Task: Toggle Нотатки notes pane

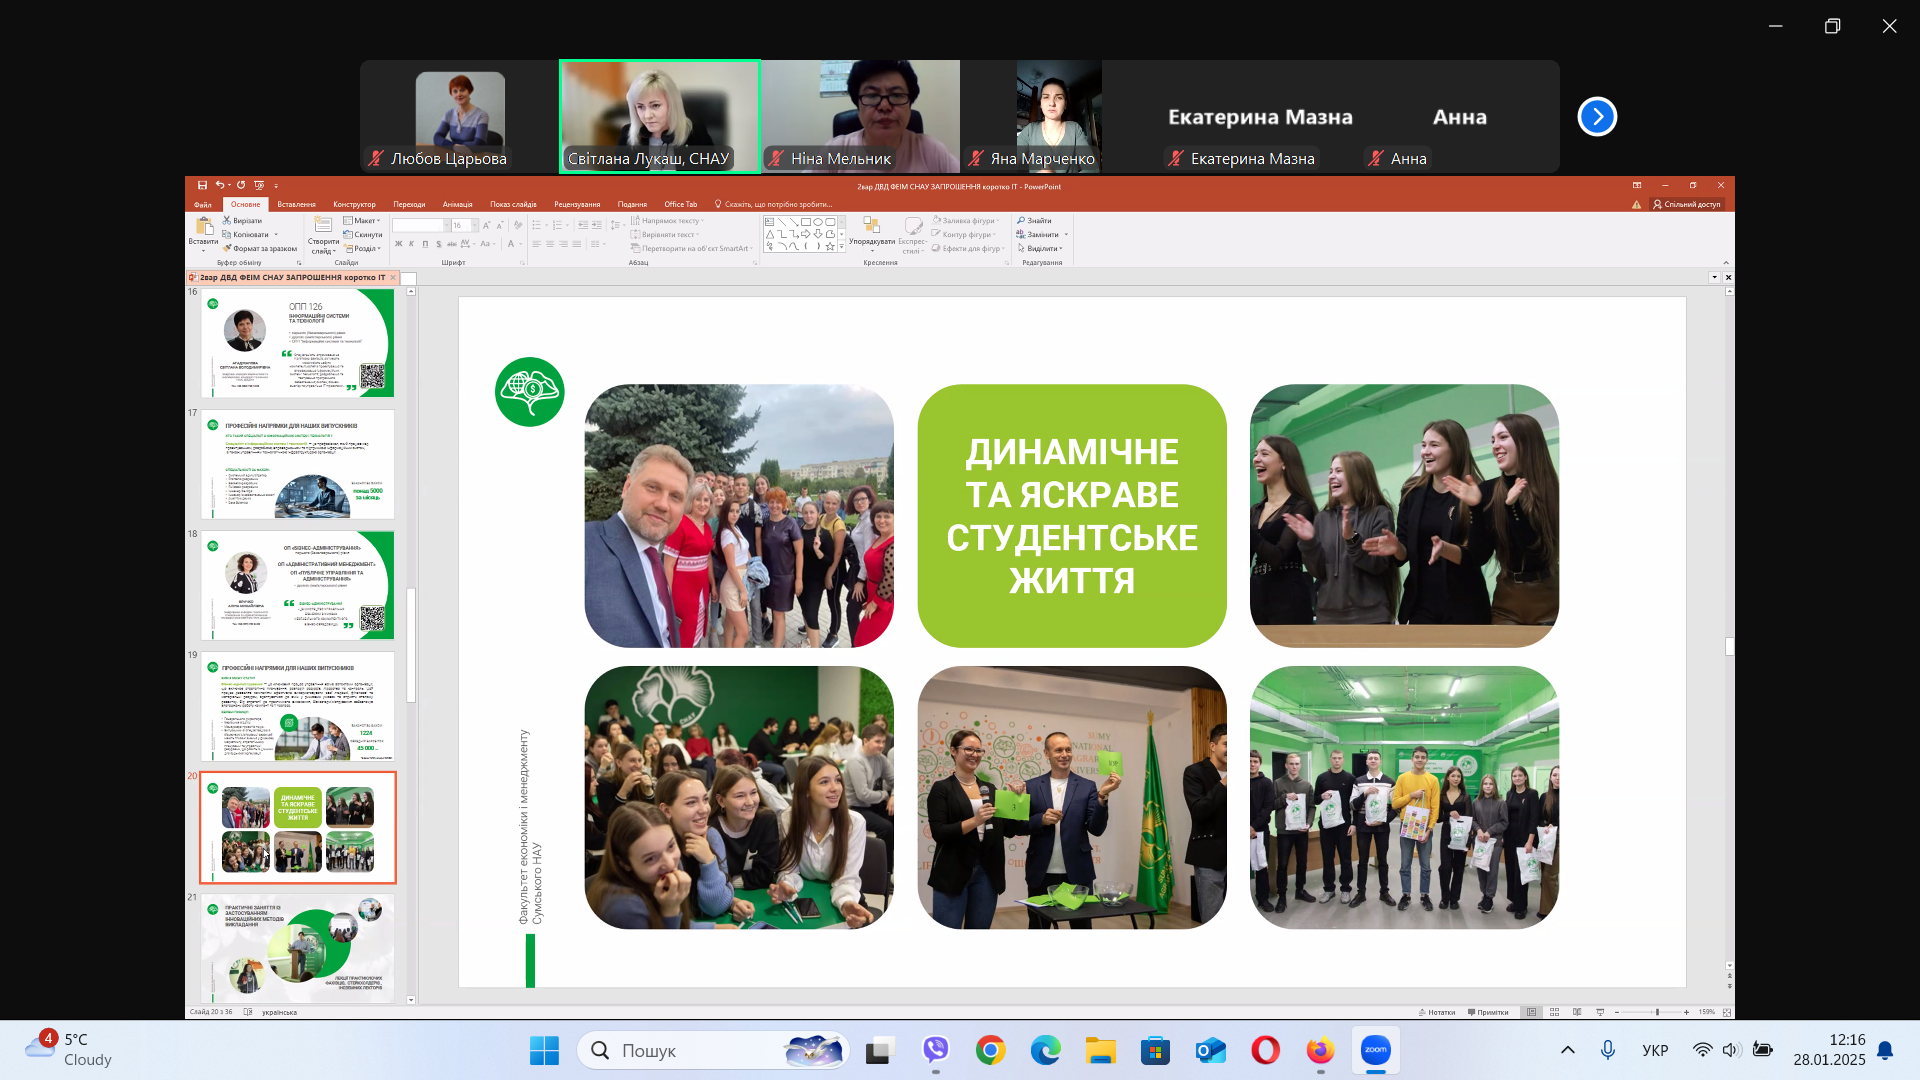Action: (x=1436, y=1012)
